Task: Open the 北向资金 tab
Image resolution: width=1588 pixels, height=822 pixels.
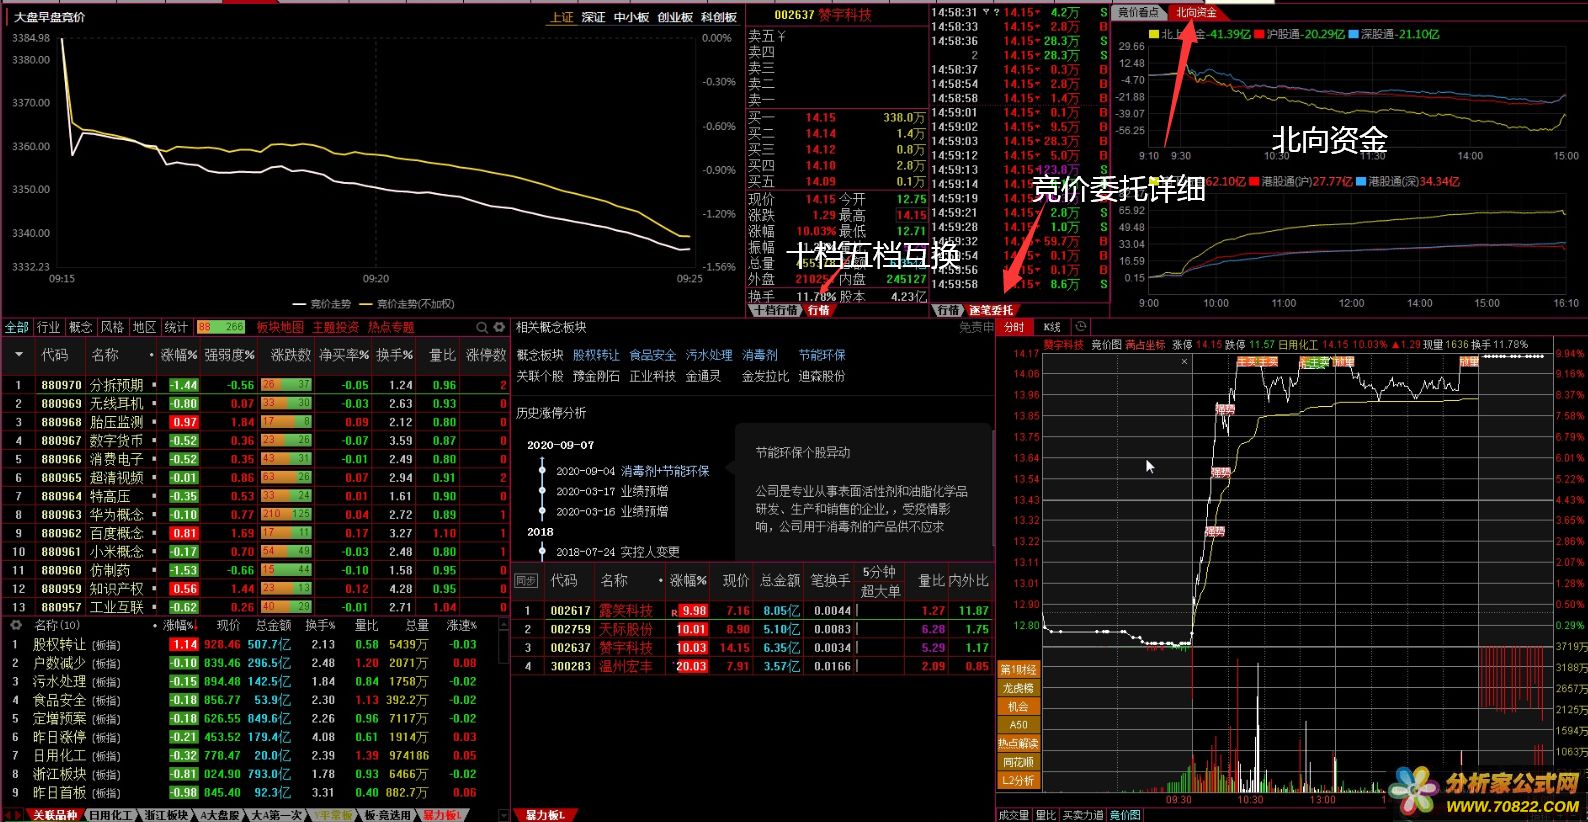Action: click(1196, 12)
